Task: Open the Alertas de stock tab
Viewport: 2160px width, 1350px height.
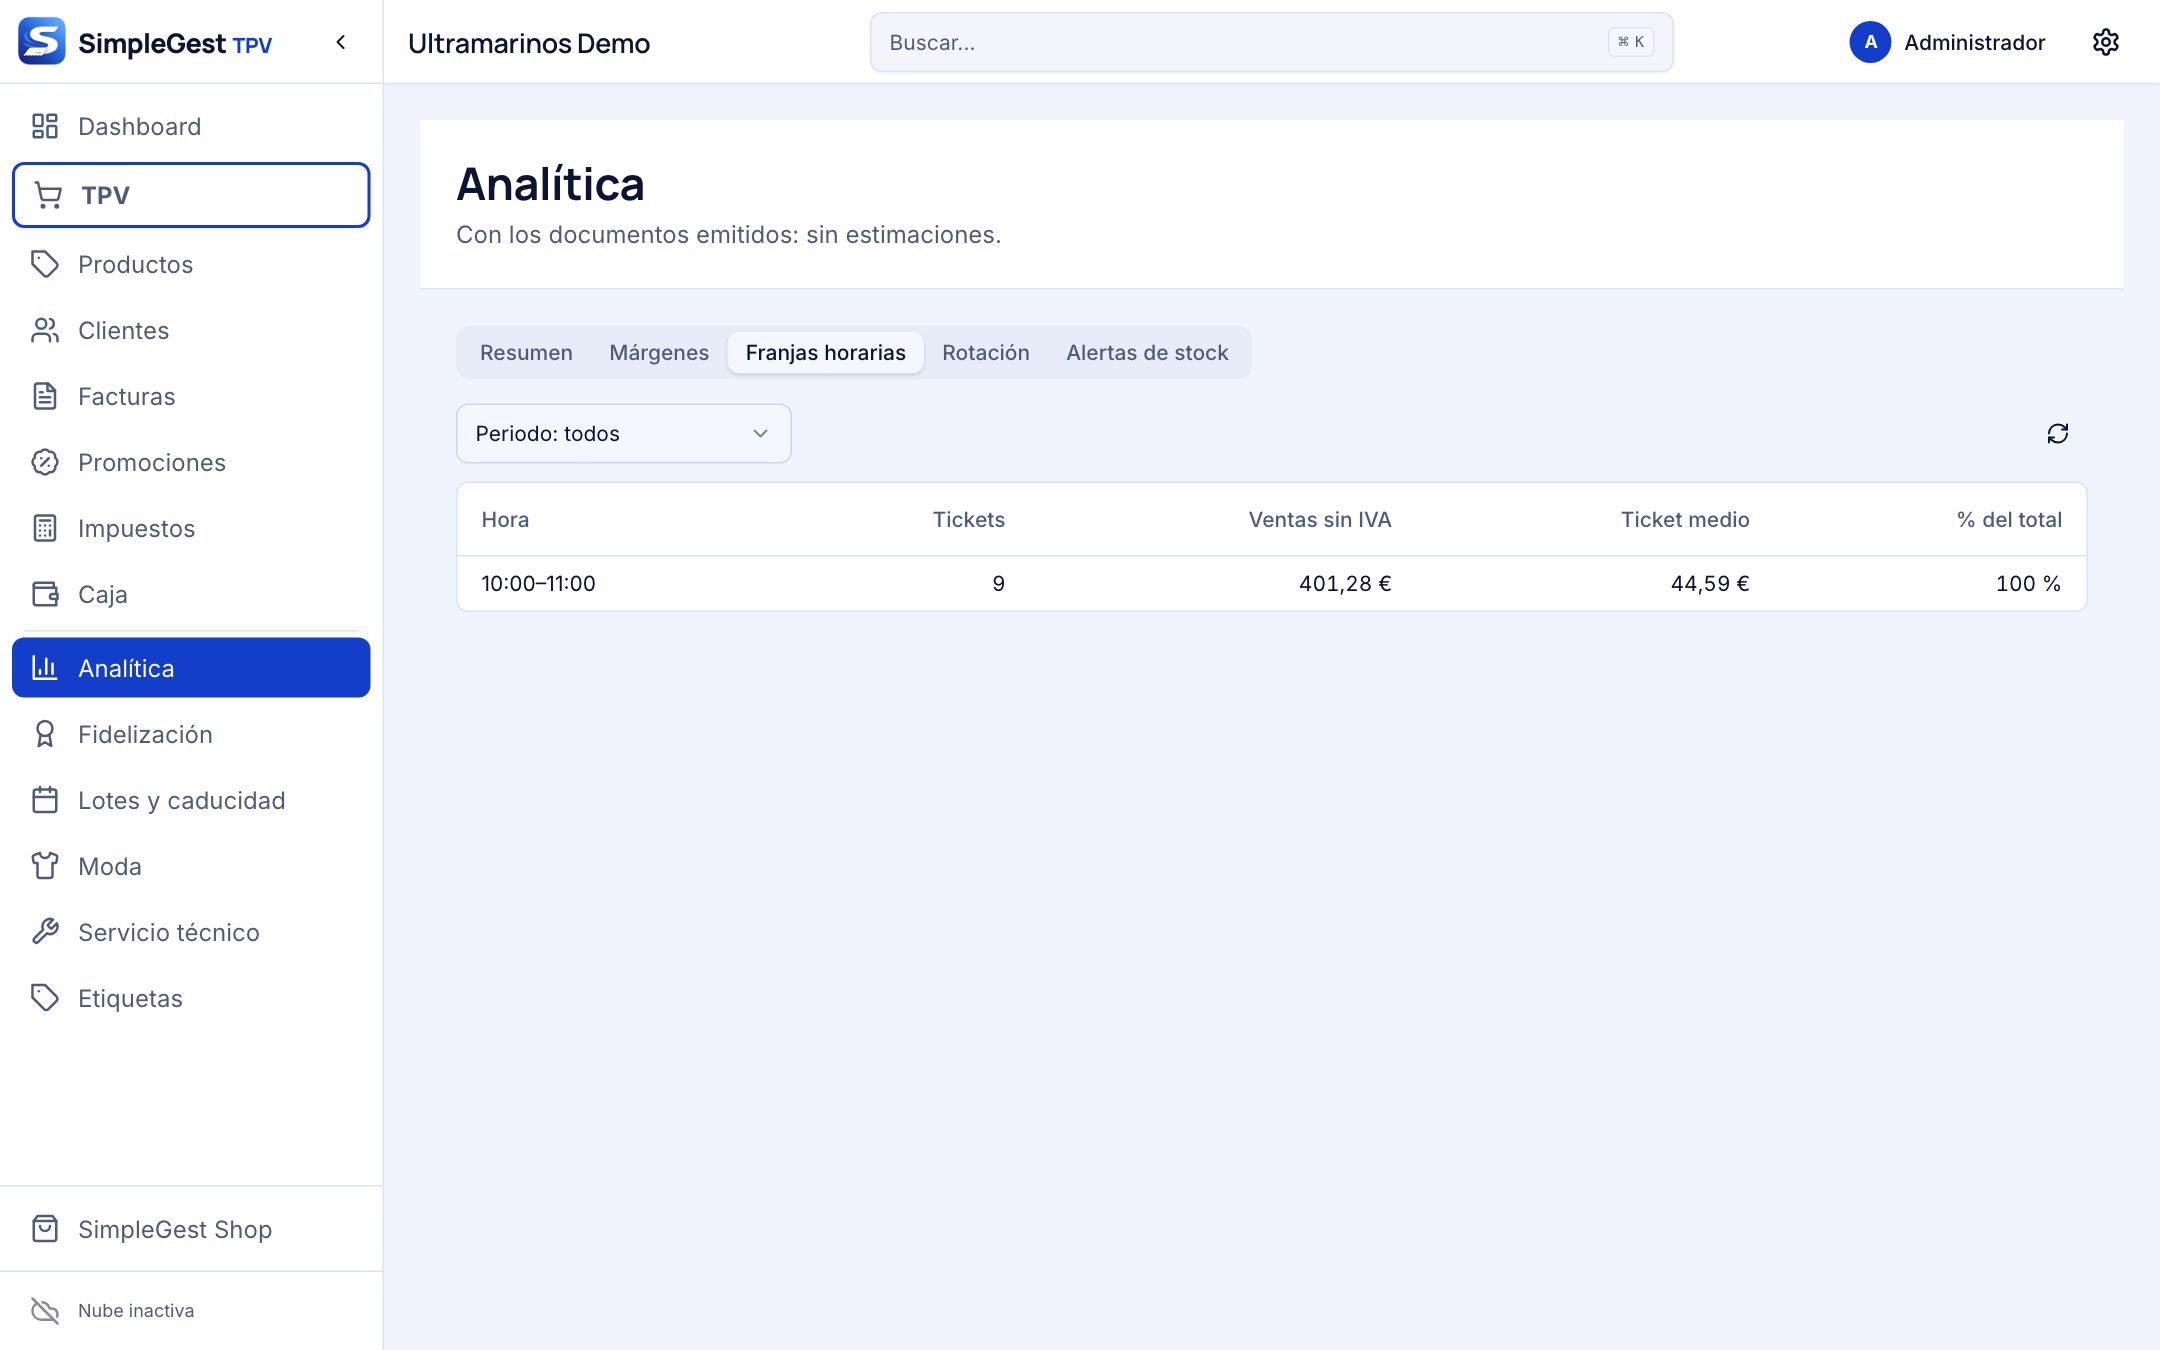Action: [1147, 352]
